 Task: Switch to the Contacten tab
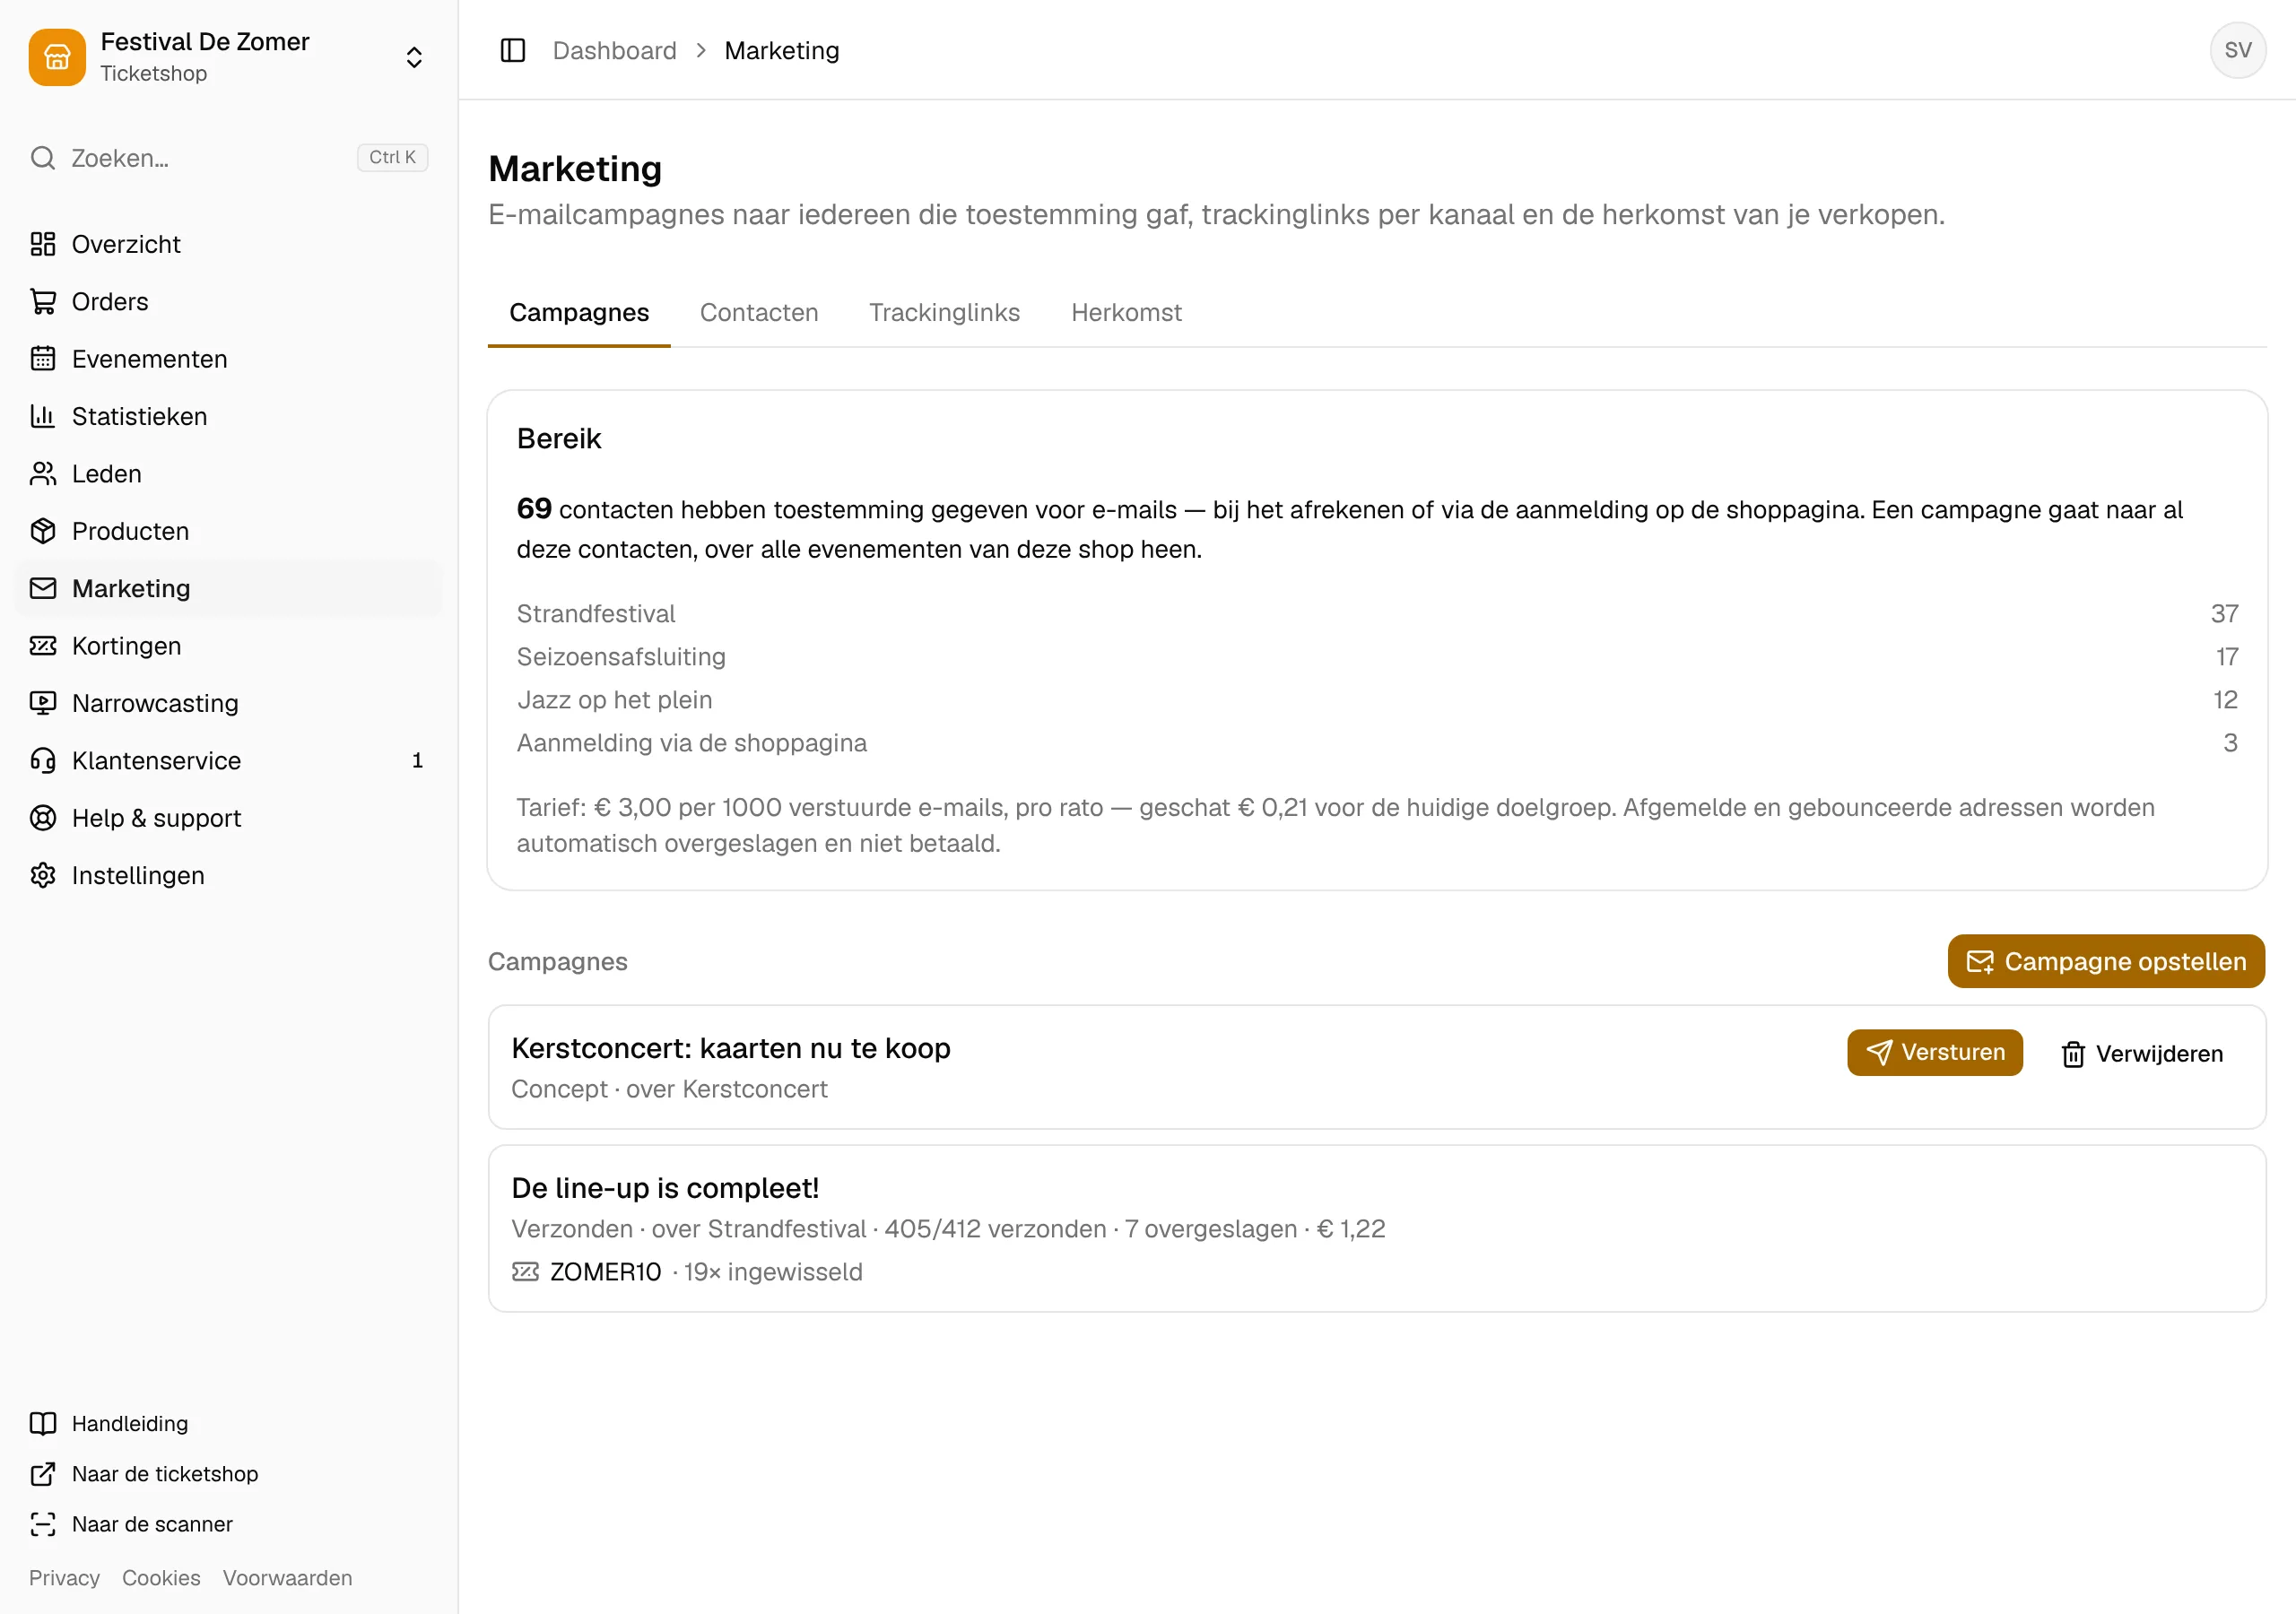point(759,313)
